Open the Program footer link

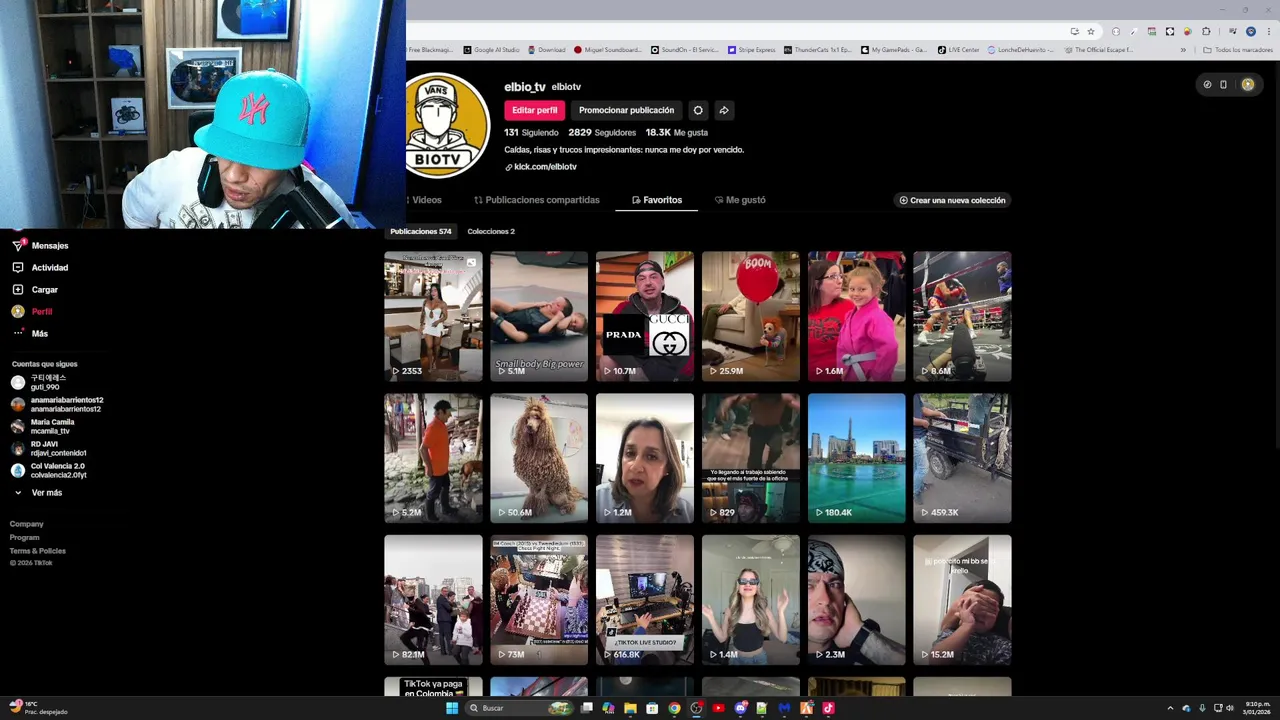pyautogui.click(x=25, y=538)
